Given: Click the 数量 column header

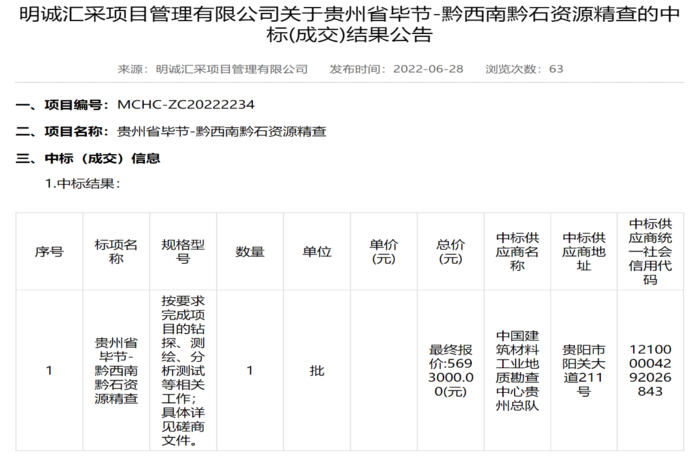Looking at the screenshot, I should 250,252.
